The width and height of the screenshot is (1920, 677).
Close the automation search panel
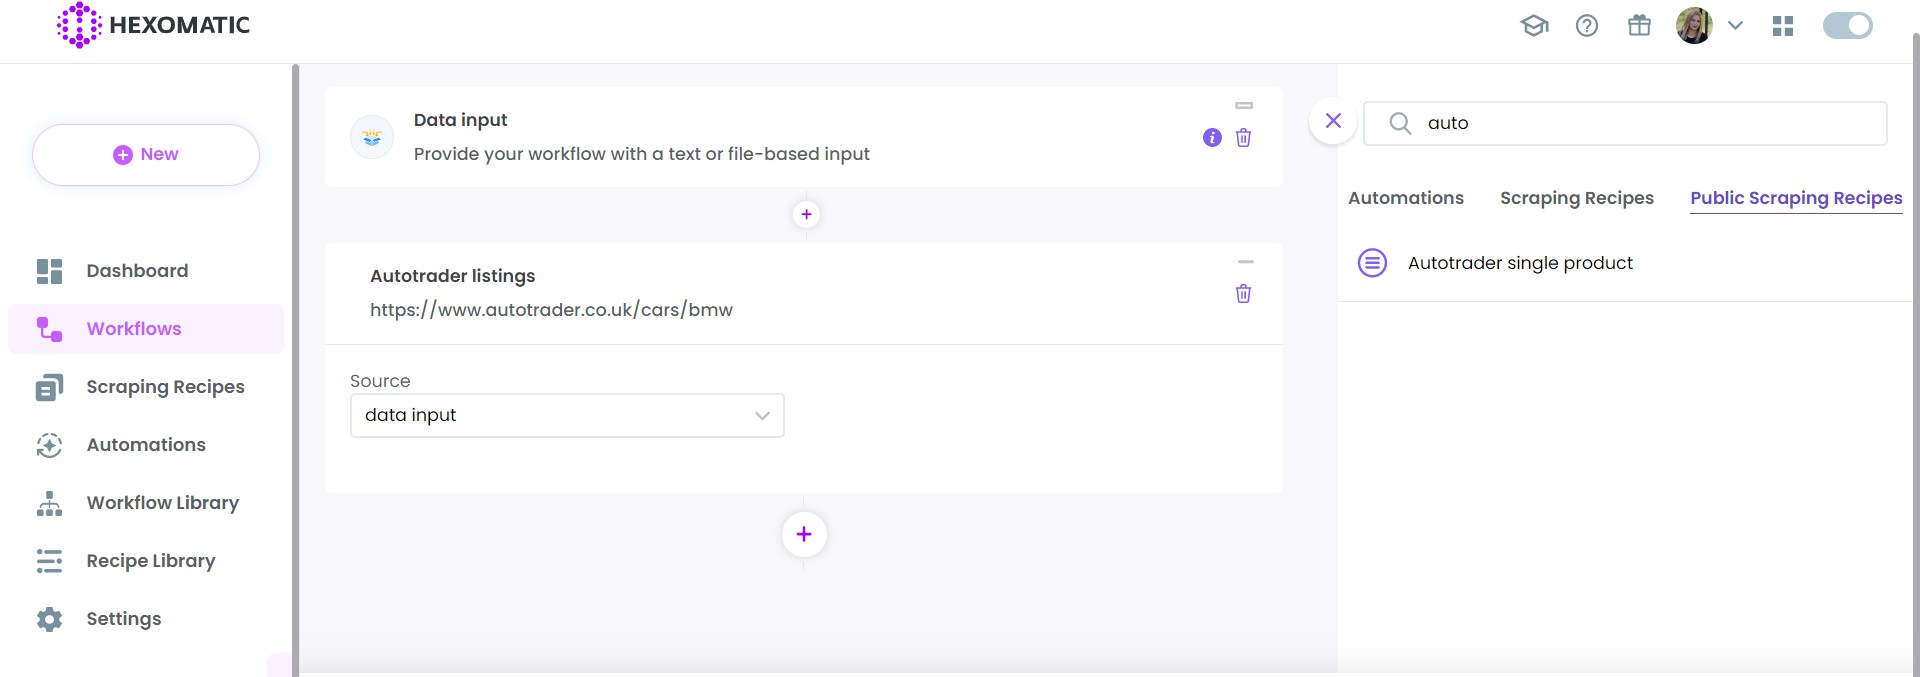point(1333,121)
